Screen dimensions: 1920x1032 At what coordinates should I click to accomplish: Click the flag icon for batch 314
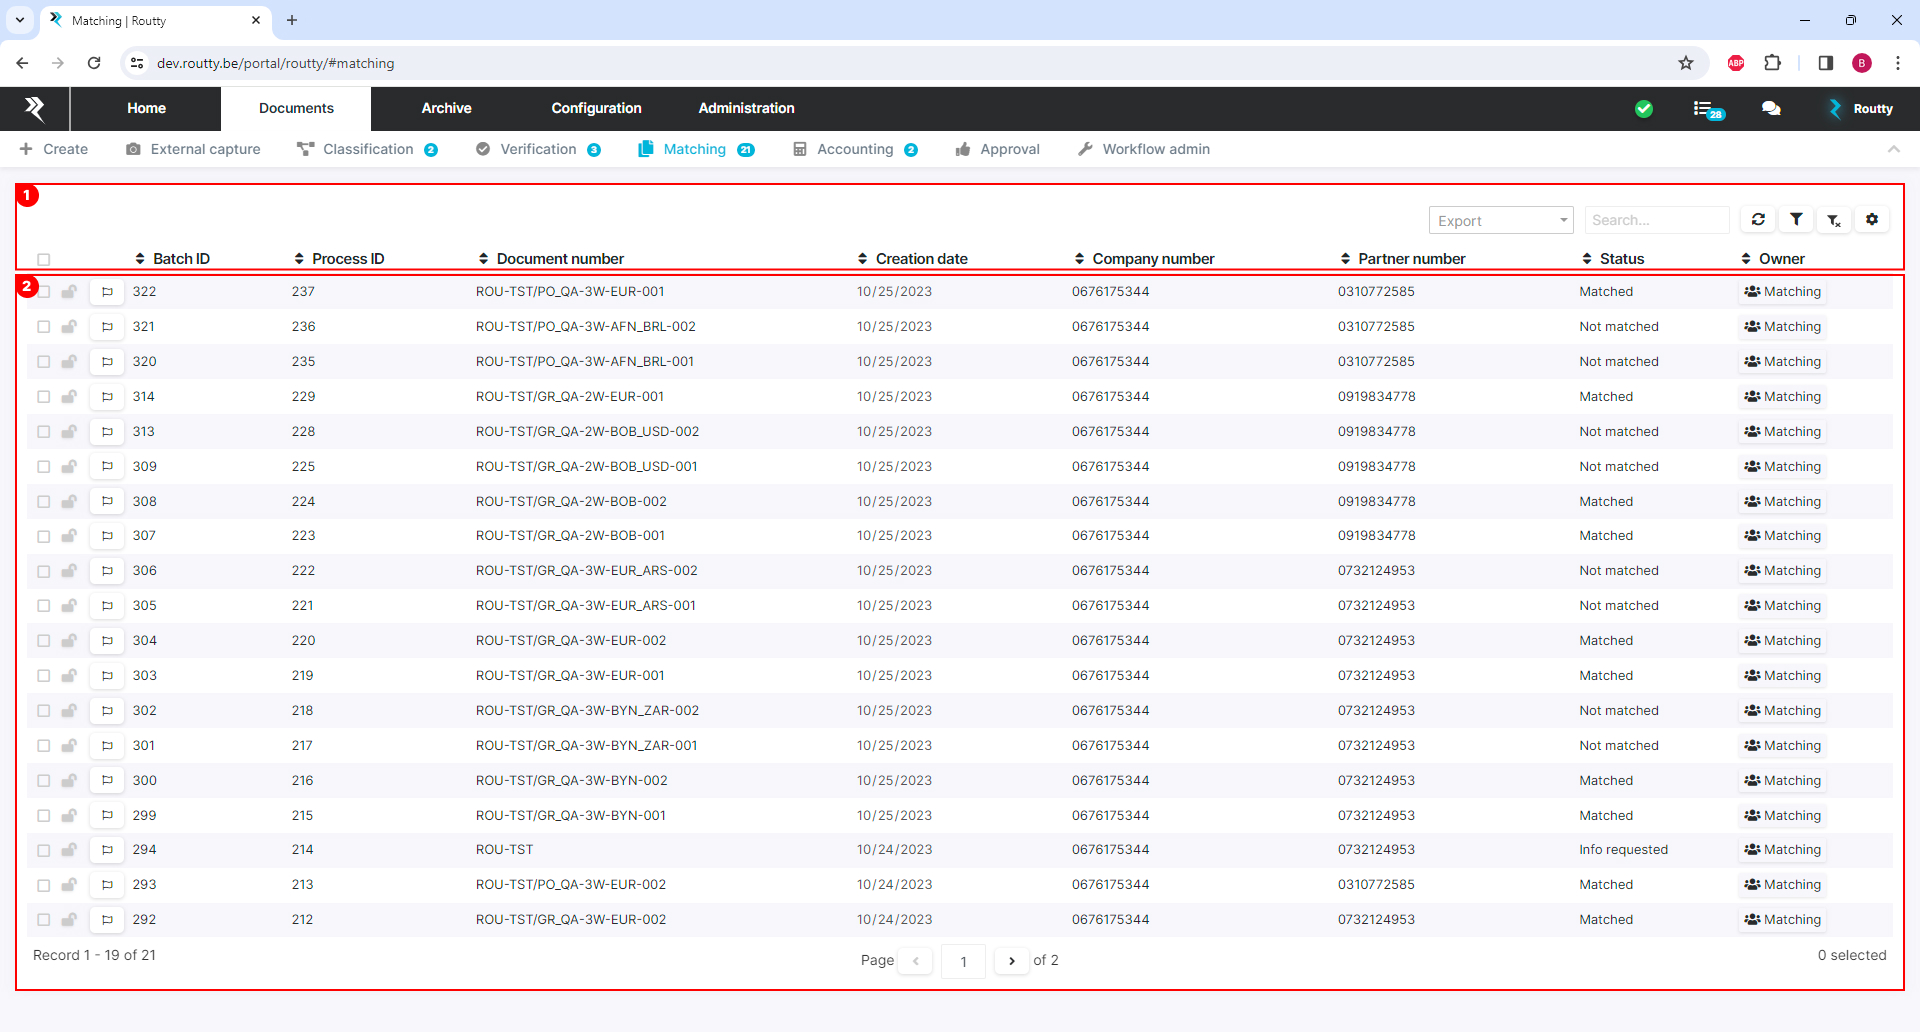107,397
